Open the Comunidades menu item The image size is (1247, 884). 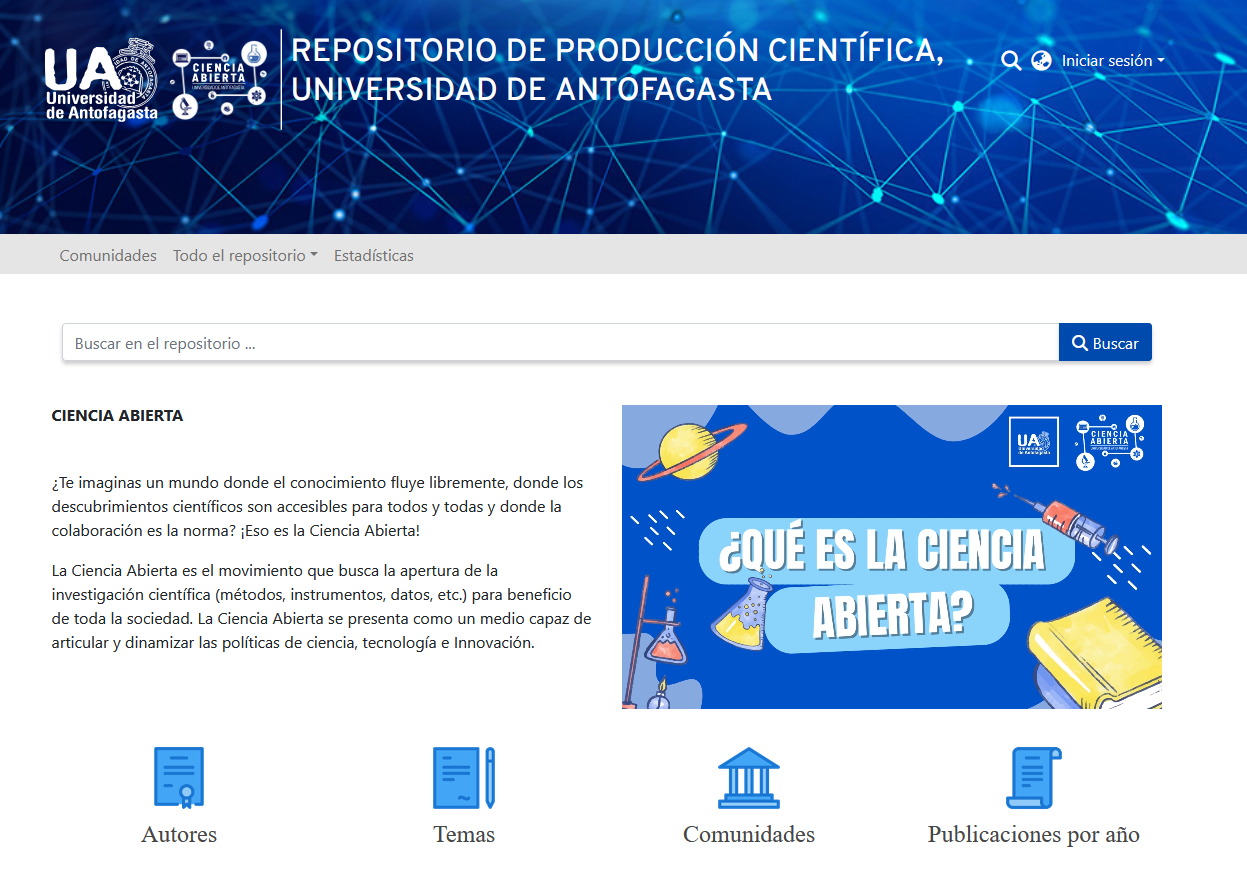pos(108,255)
